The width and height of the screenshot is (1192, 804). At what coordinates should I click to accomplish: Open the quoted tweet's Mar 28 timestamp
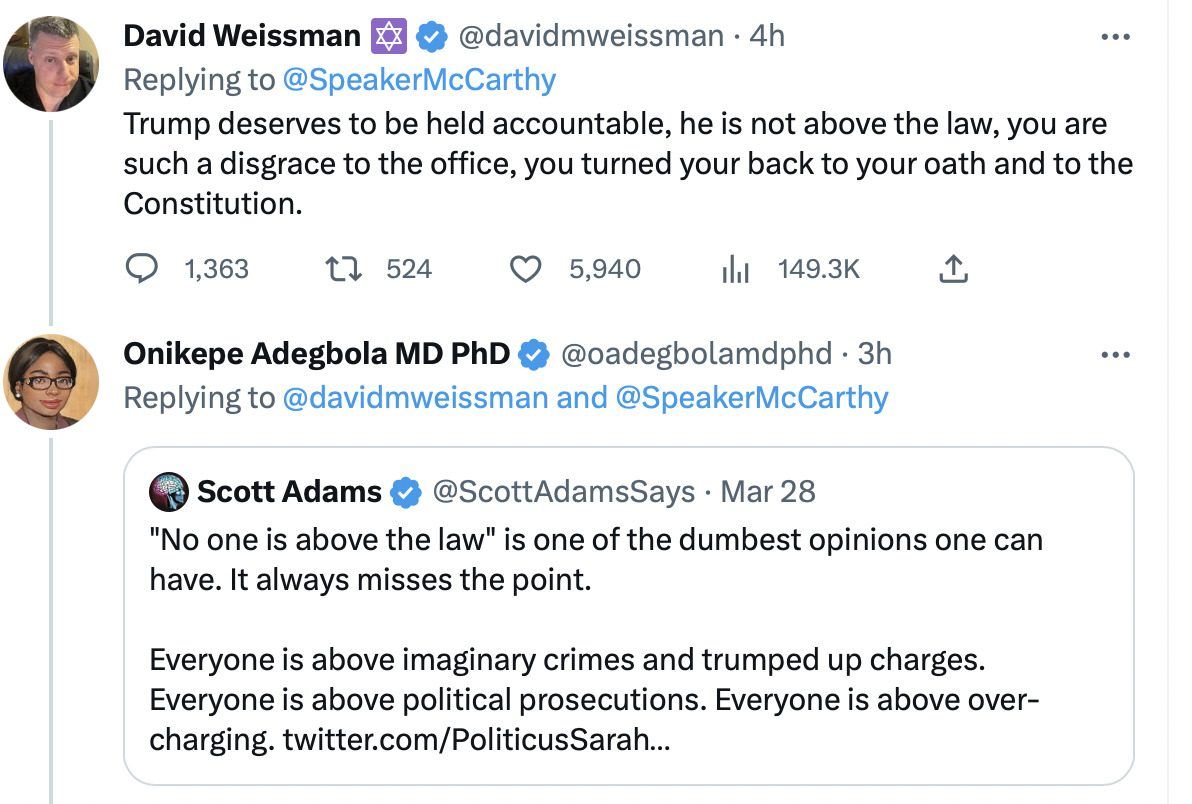click(768, 492)
